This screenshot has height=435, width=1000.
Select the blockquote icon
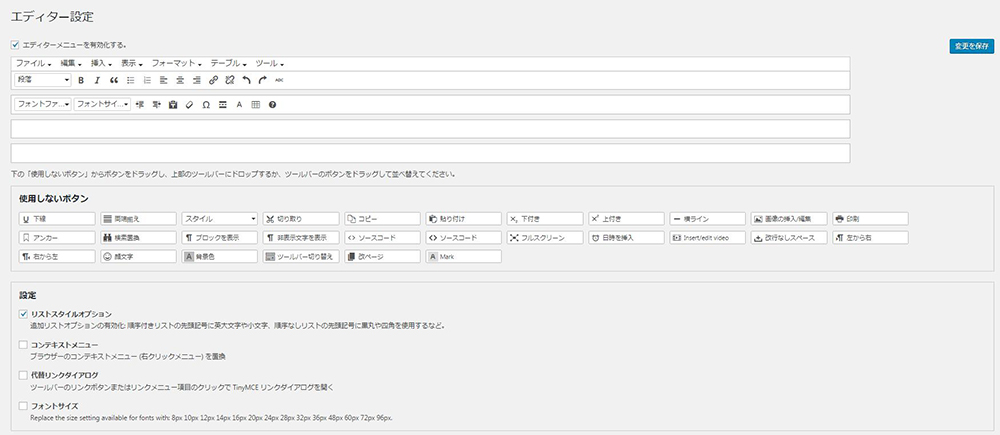113,79
